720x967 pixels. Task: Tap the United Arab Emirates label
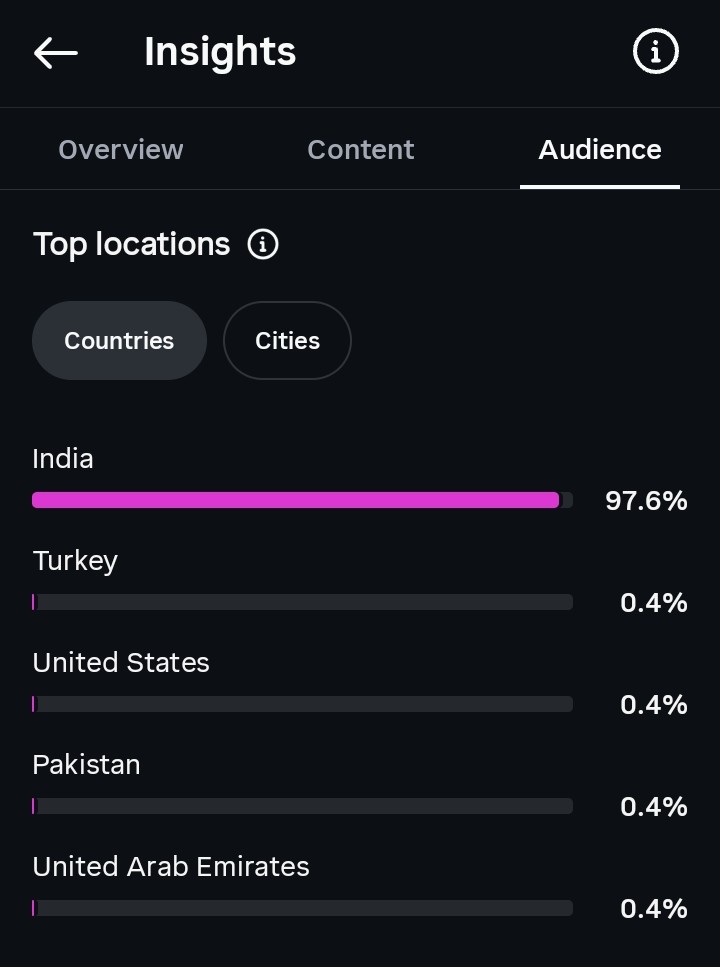(171, 866)
